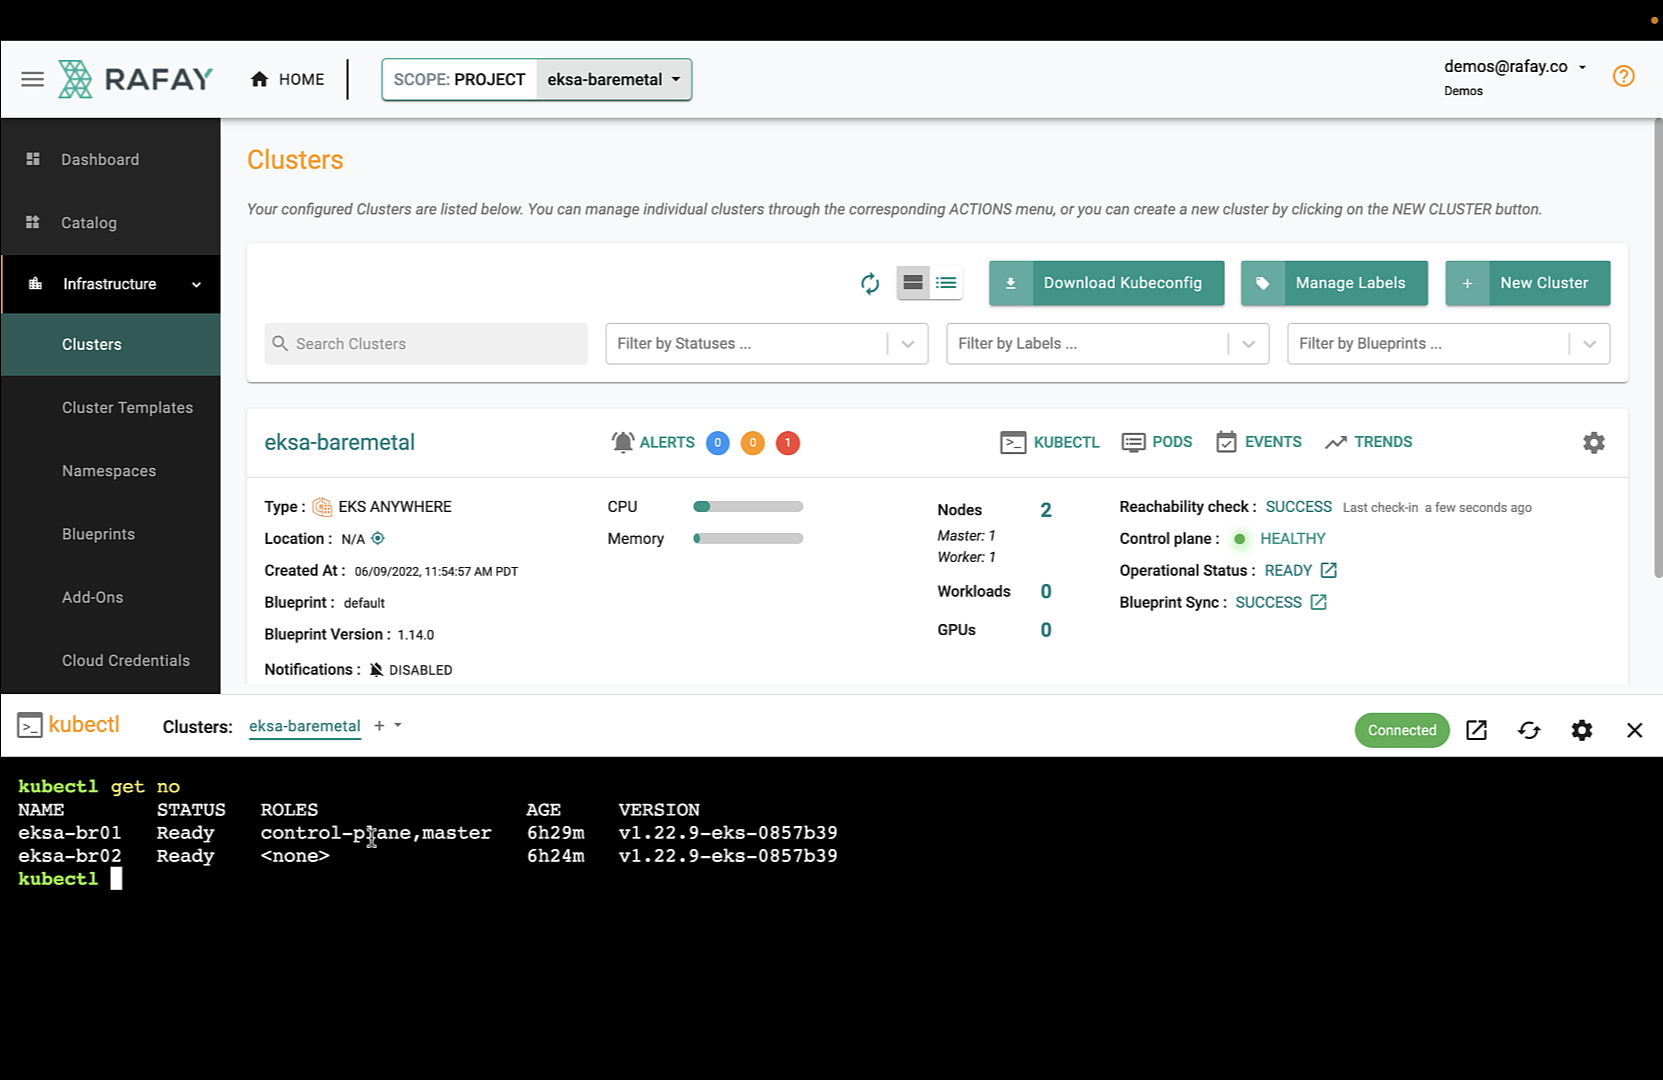This screenshot has height=1080, width=1663.
Task: Refresh the clusters list
Action: pos(869,284)
